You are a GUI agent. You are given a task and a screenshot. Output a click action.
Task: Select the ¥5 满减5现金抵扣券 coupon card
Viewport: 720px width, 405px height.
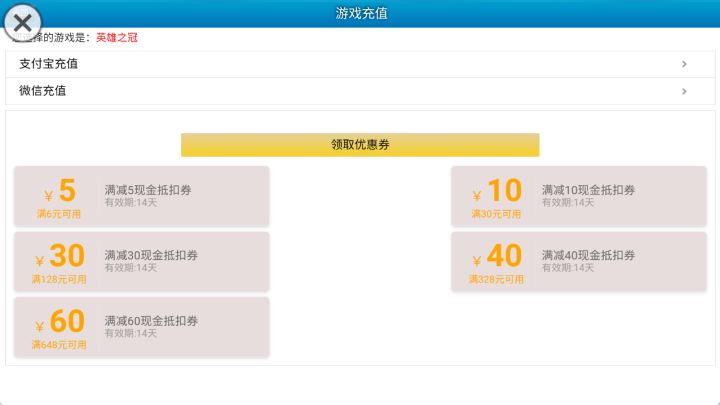coord(141,197)
